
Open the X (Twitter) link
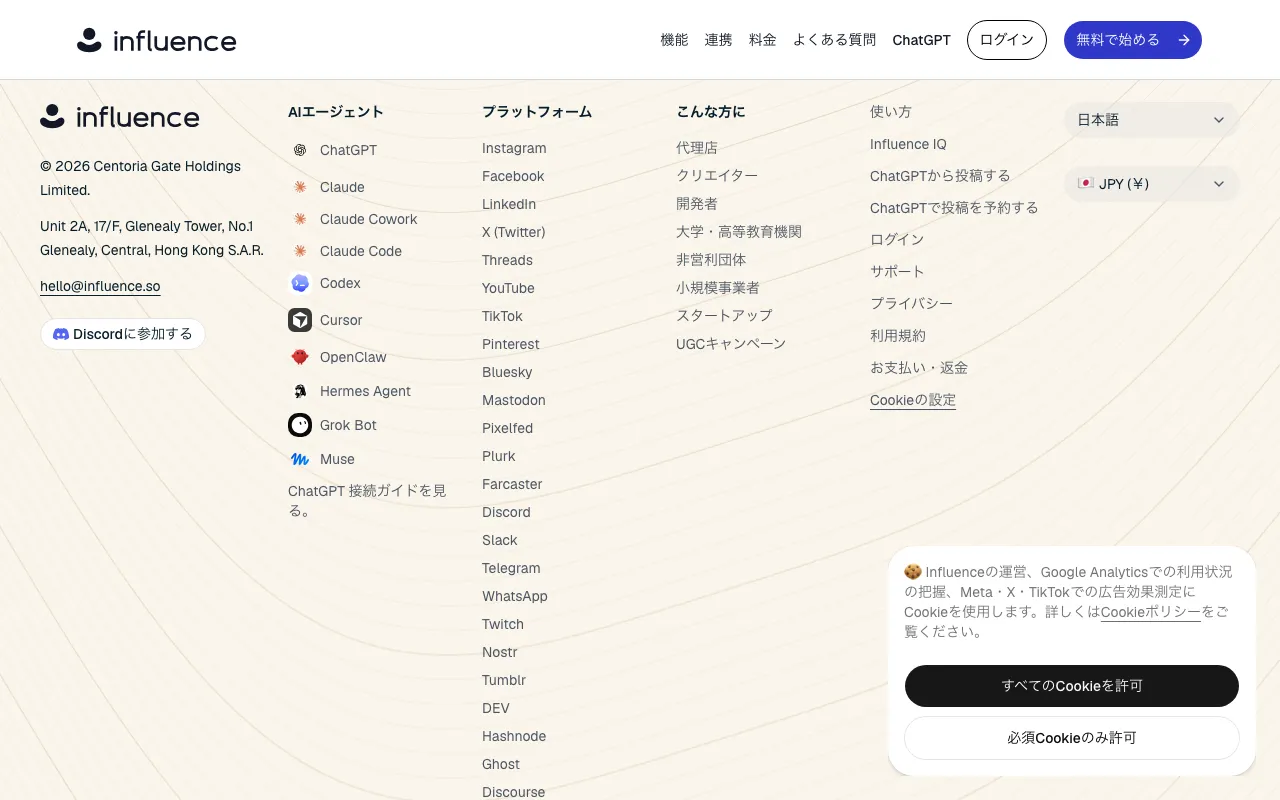point(514,232)
